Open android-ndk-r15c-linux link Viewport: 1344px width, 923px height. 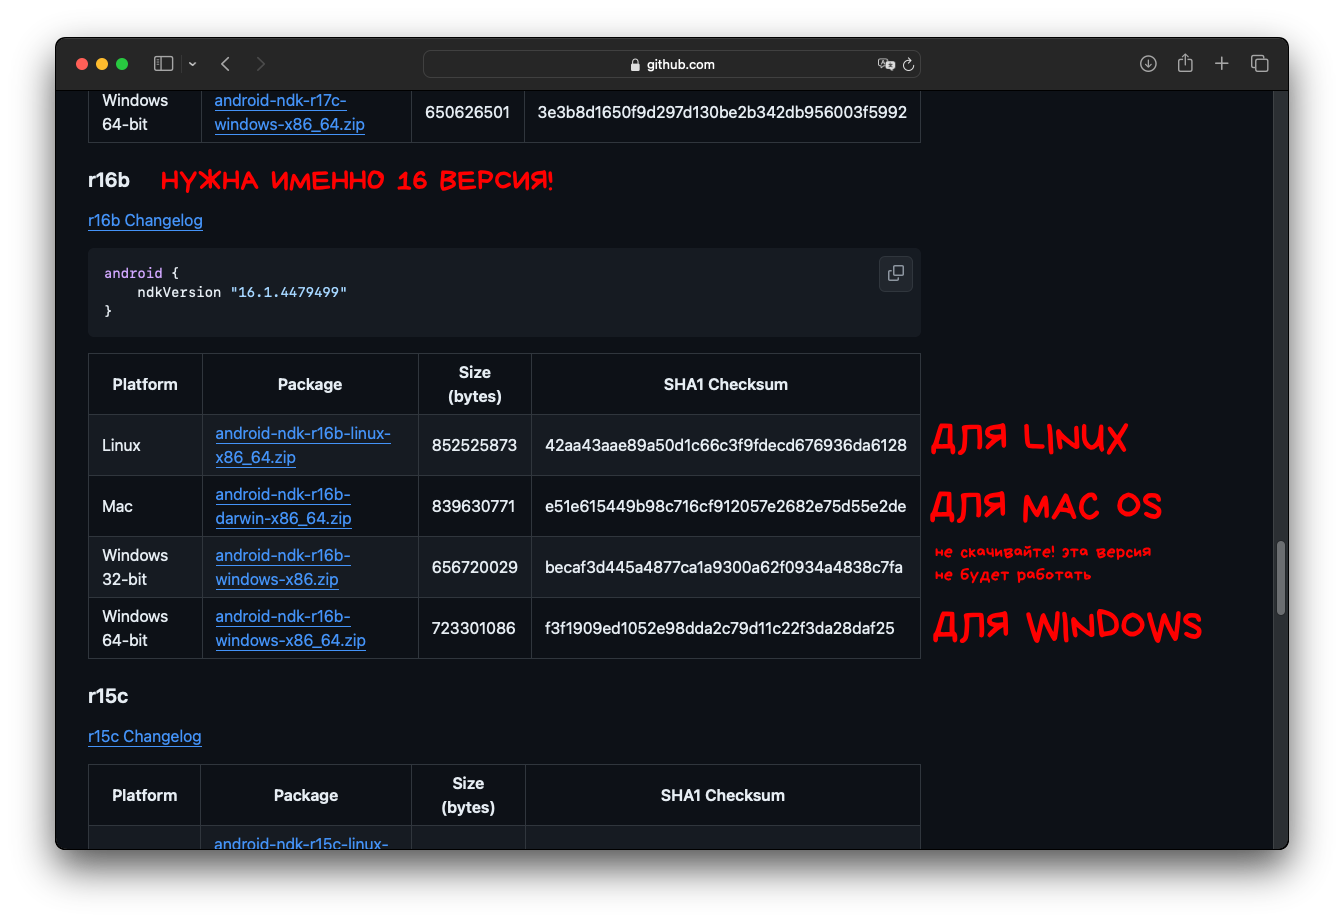point(301,843)
